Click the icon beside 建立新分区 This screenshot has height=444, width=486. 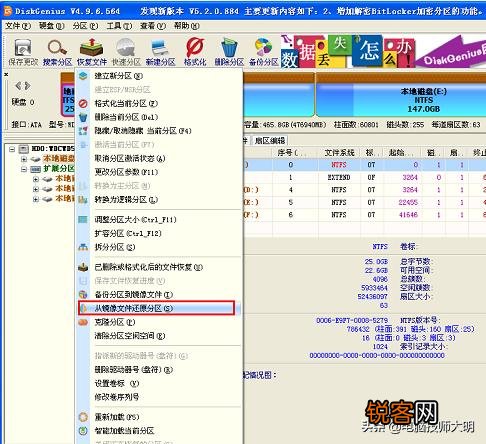click(x=83, y=76)
